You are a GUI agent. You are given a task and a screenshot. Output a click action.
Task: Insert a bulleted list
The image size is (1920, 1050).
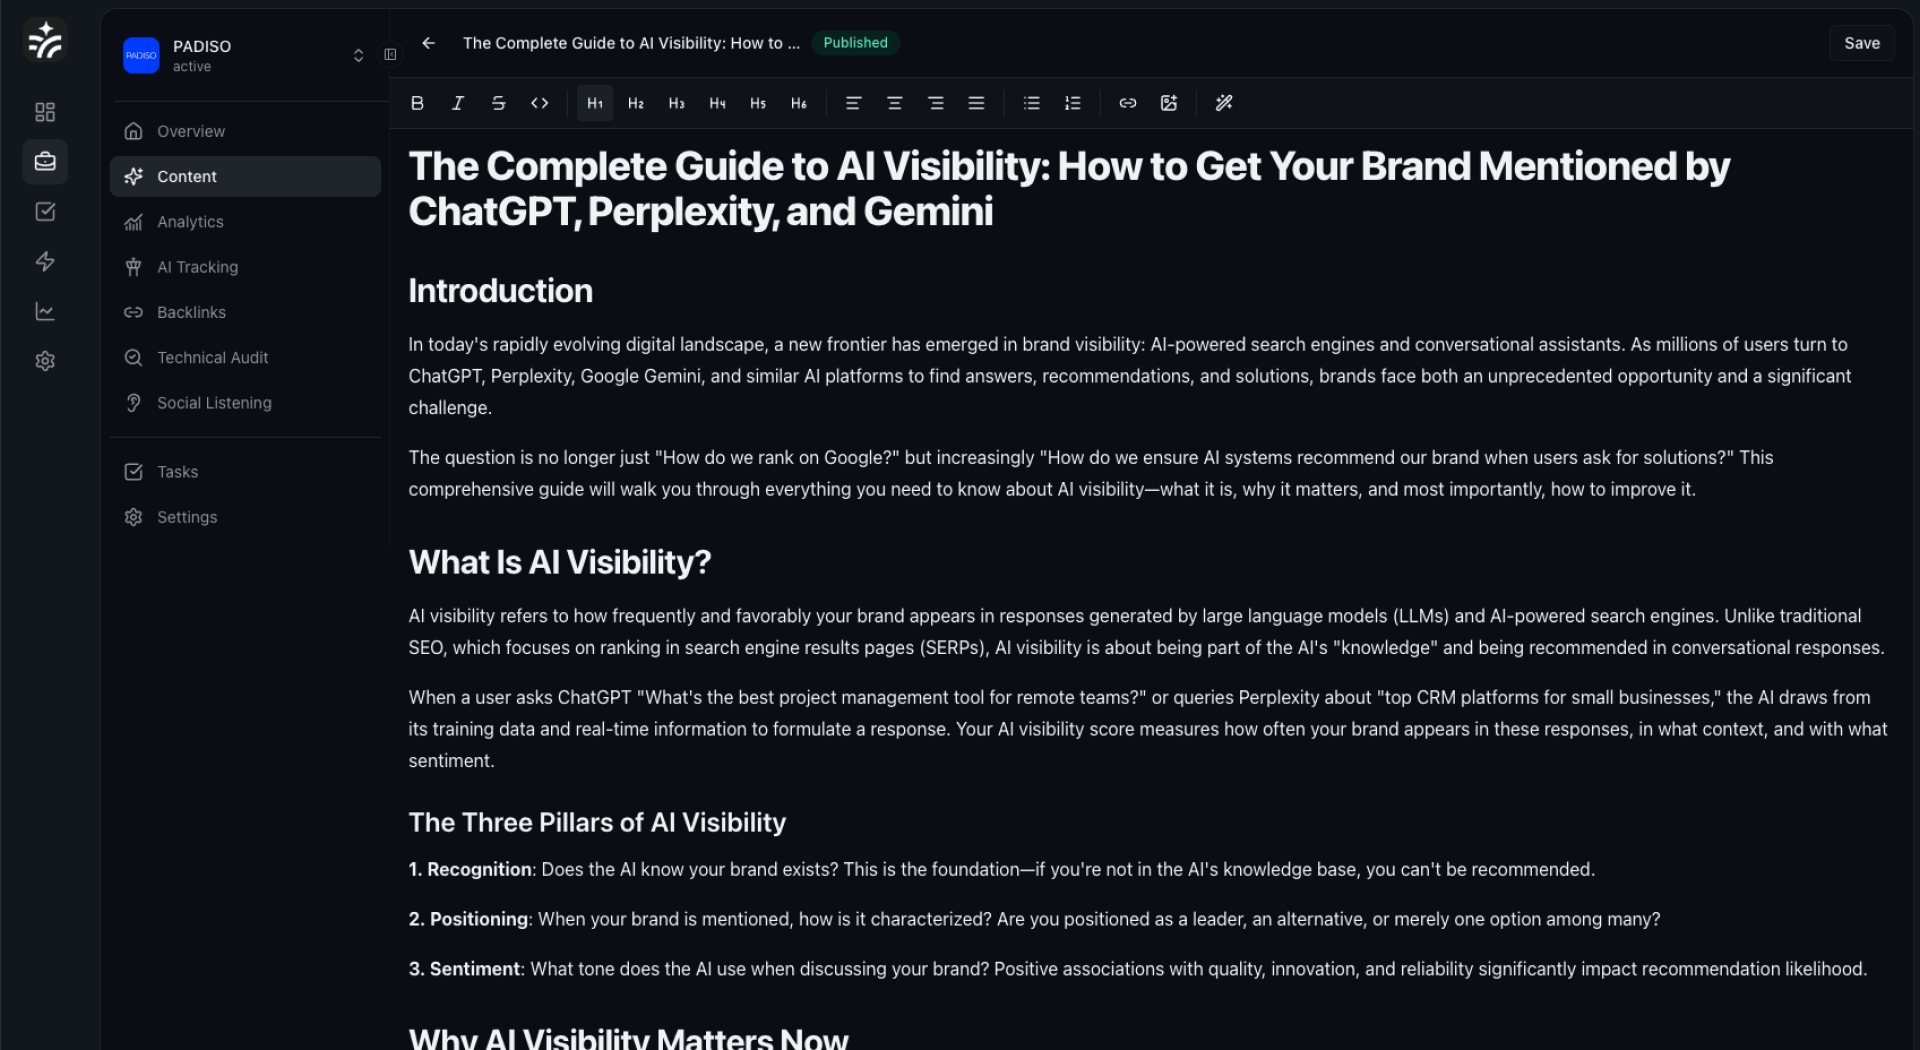click(x=1031, y=103)
